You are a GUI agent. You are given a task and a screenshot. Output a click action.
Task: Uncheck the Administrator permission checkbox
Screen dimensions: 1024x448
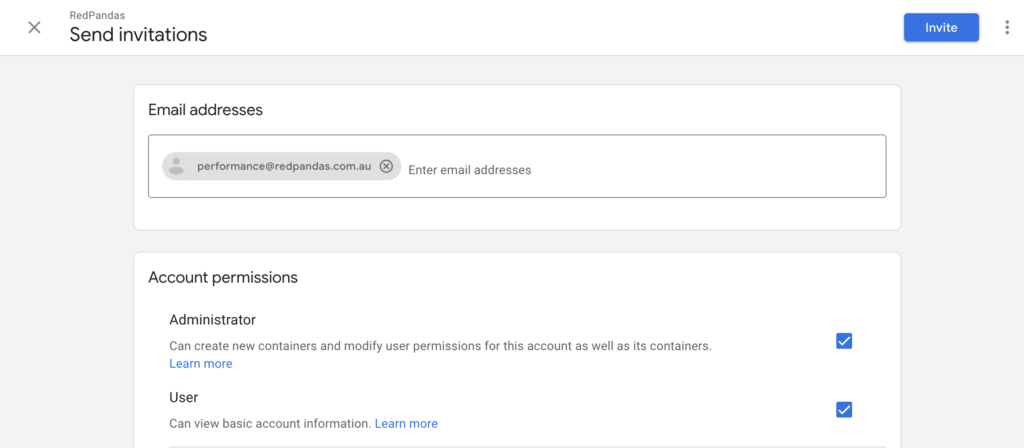pyautogui.click(x=844, y=341)
